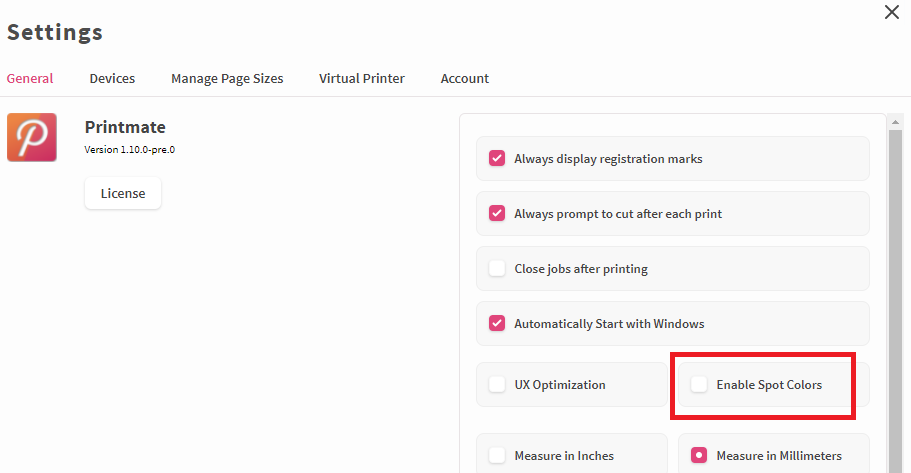Image resolution: width=911 pixels, height=473 pixels.
Task: Enable Close jobs after printing
Action: click(497, 268)
